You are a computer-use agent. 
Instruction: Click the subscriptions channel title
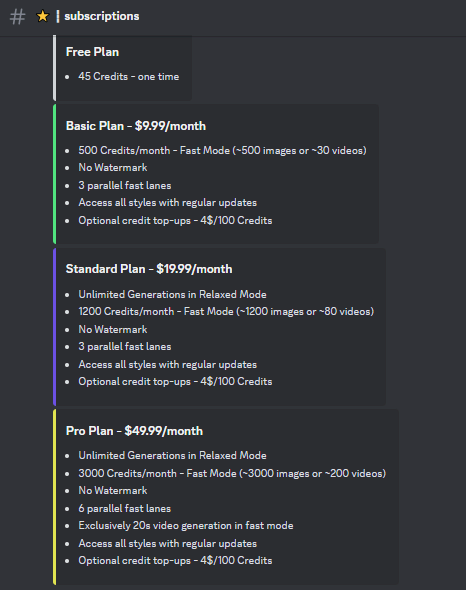102,16
